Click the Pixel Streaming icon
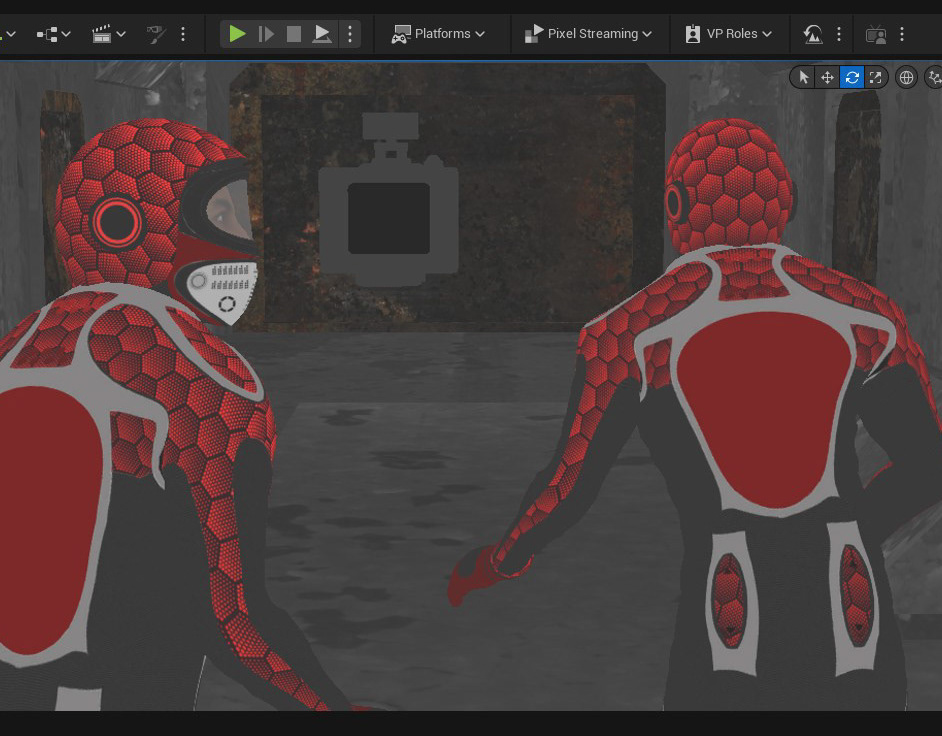The width and height of the screenshot is (942, 736). coord(533,34)
